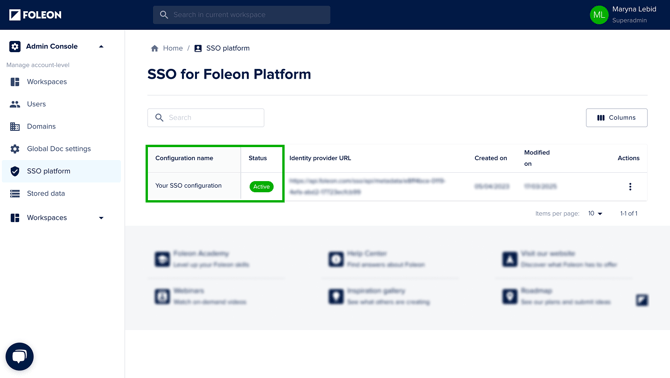Open the Visit our website link

coord(548,254)
